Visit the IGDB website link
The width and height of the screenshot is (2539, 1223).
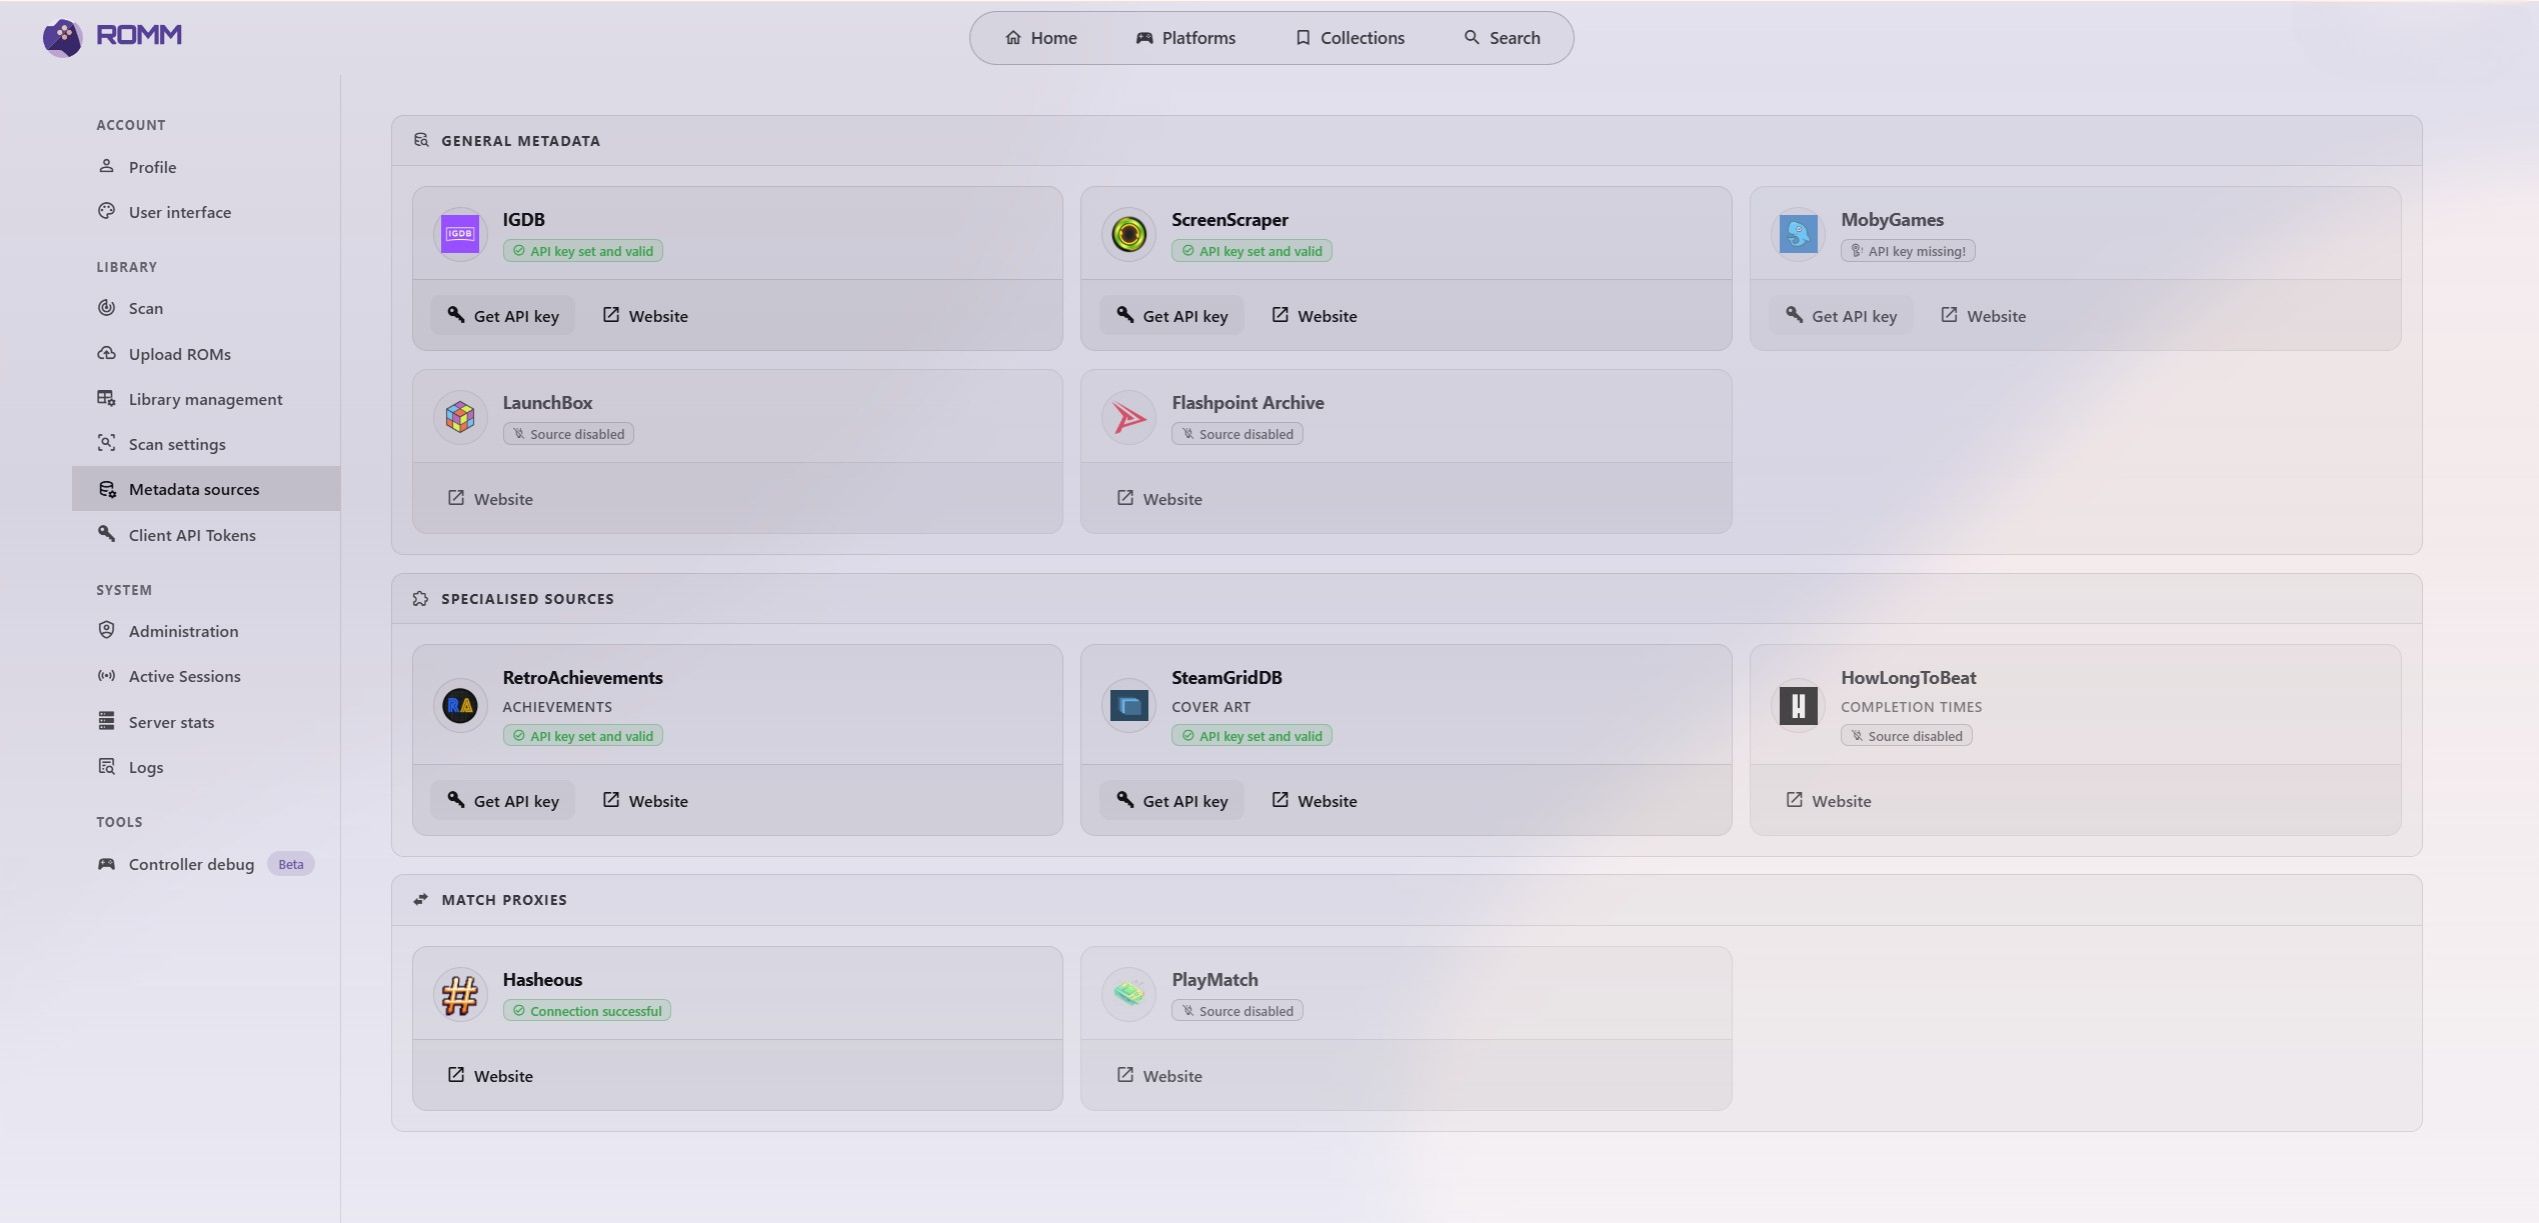pos(645,315)
